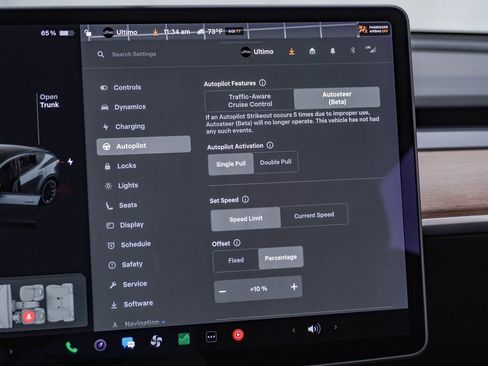The image size is (488, 366).
Task: Open the Messages chat app
Action: (128, 343)
